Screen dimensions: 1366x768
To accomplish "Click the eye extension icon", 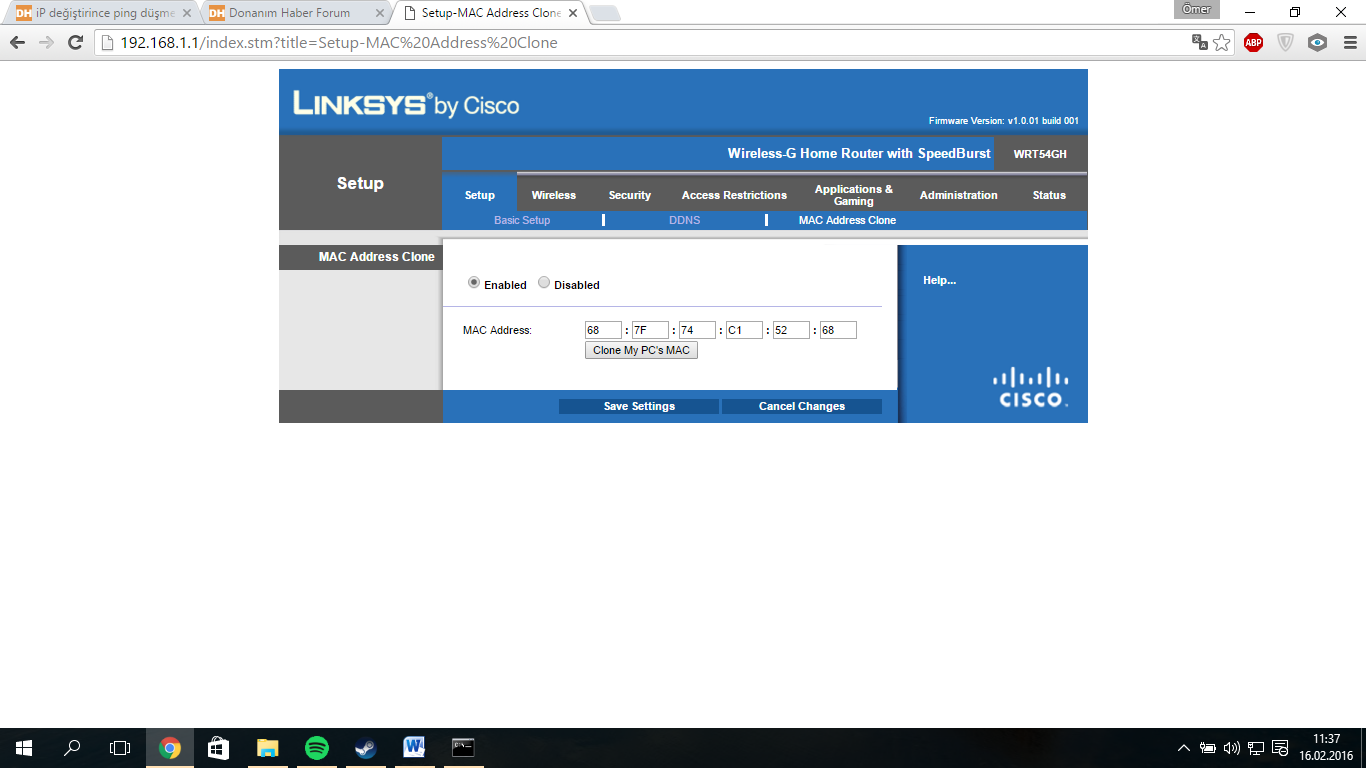I will (1317, 43).
